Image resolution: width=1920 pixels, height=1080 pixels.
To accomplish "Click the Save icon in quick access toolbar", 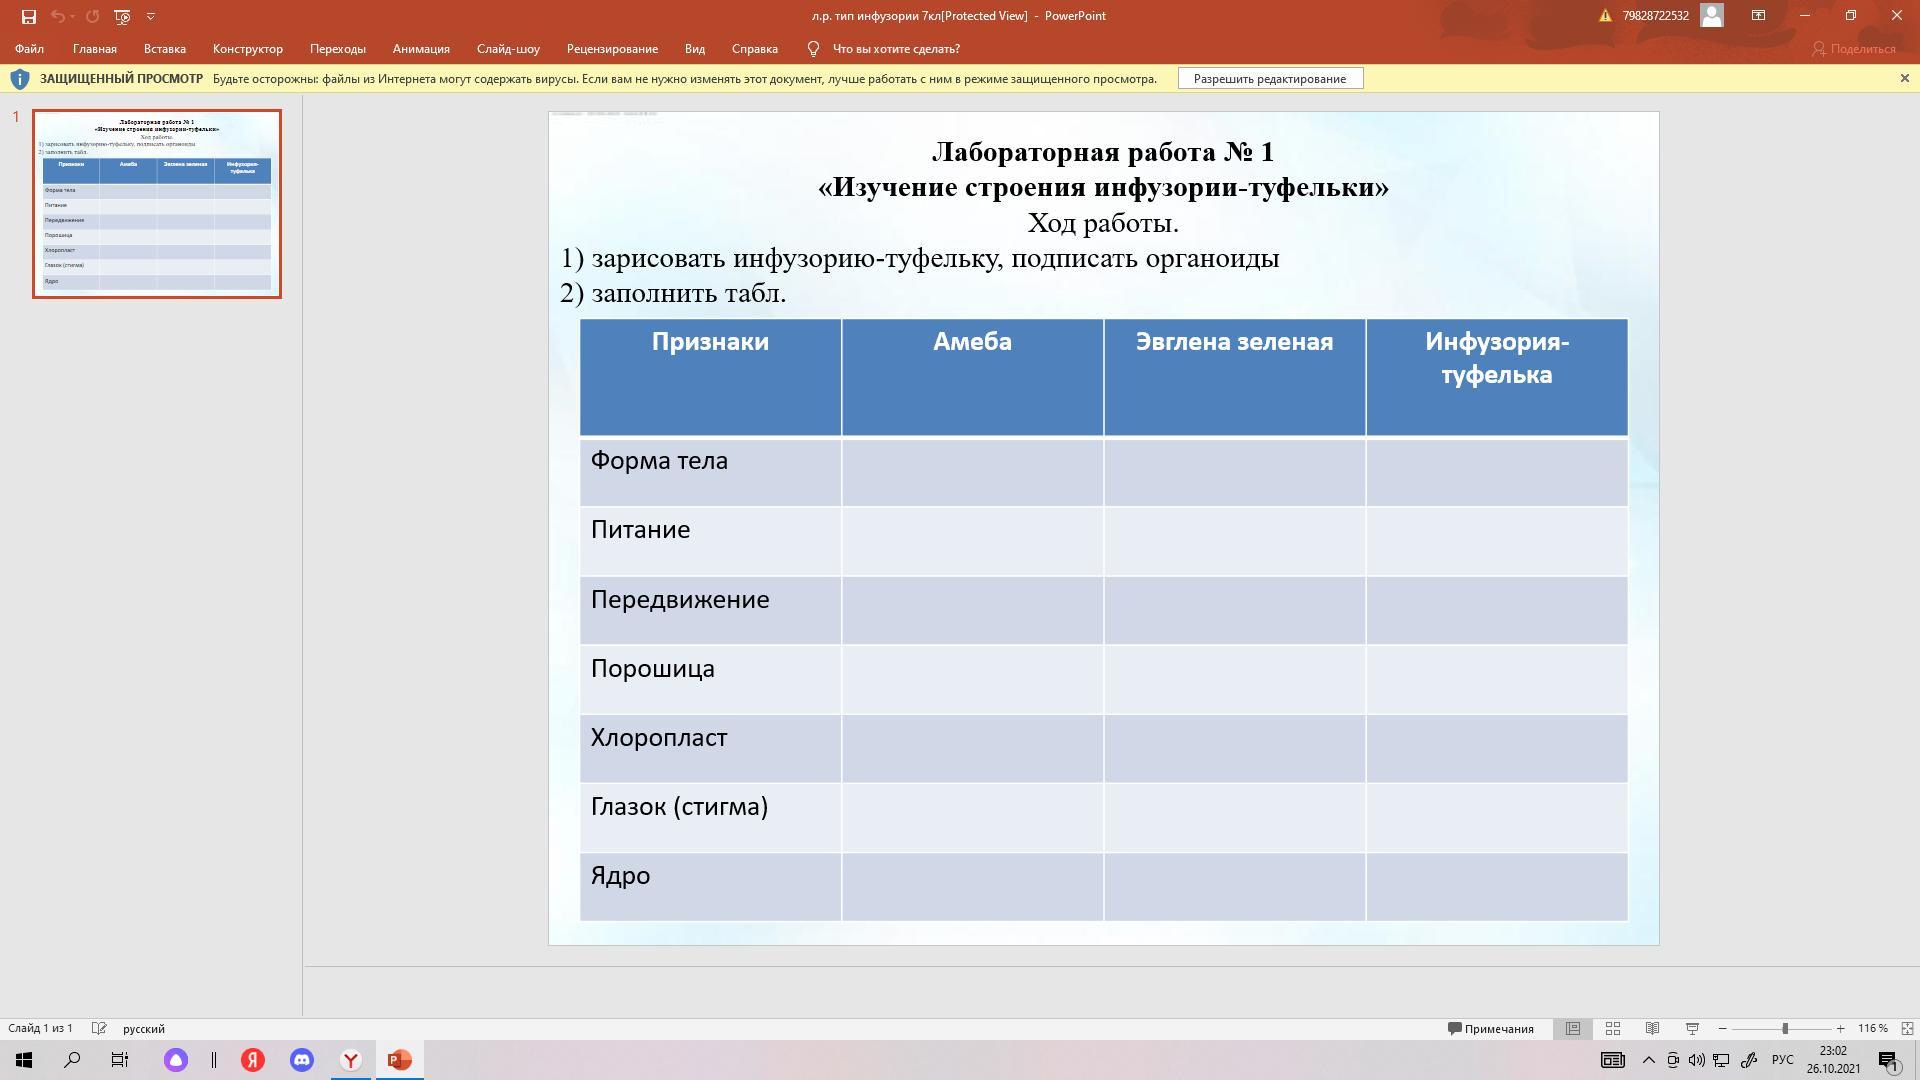I will 29,16.
